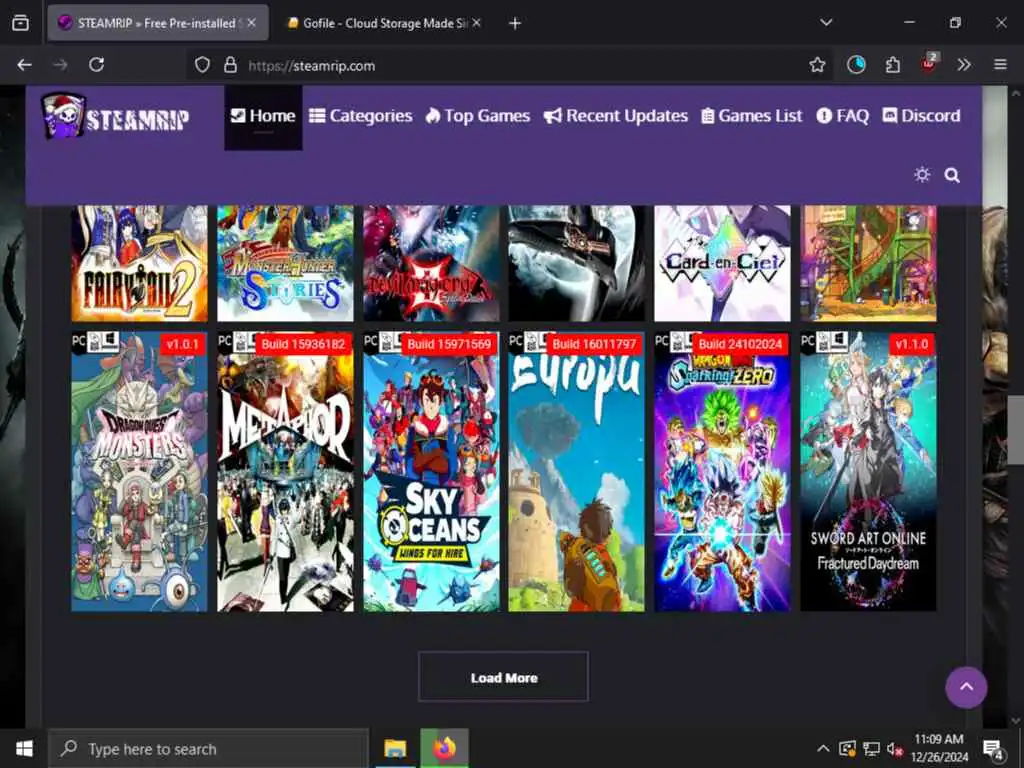This screenshot has height=768, width=1024.
Task: Click the muted volume tray icon
Action: [x=895, y=749]
